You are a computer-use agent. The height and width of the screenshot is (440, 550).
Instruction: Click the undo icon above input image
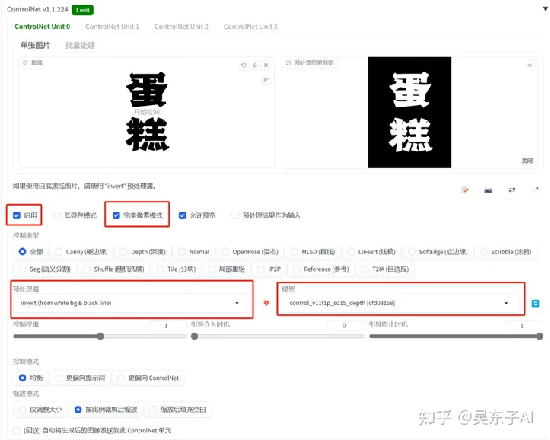tap(243, 65)
